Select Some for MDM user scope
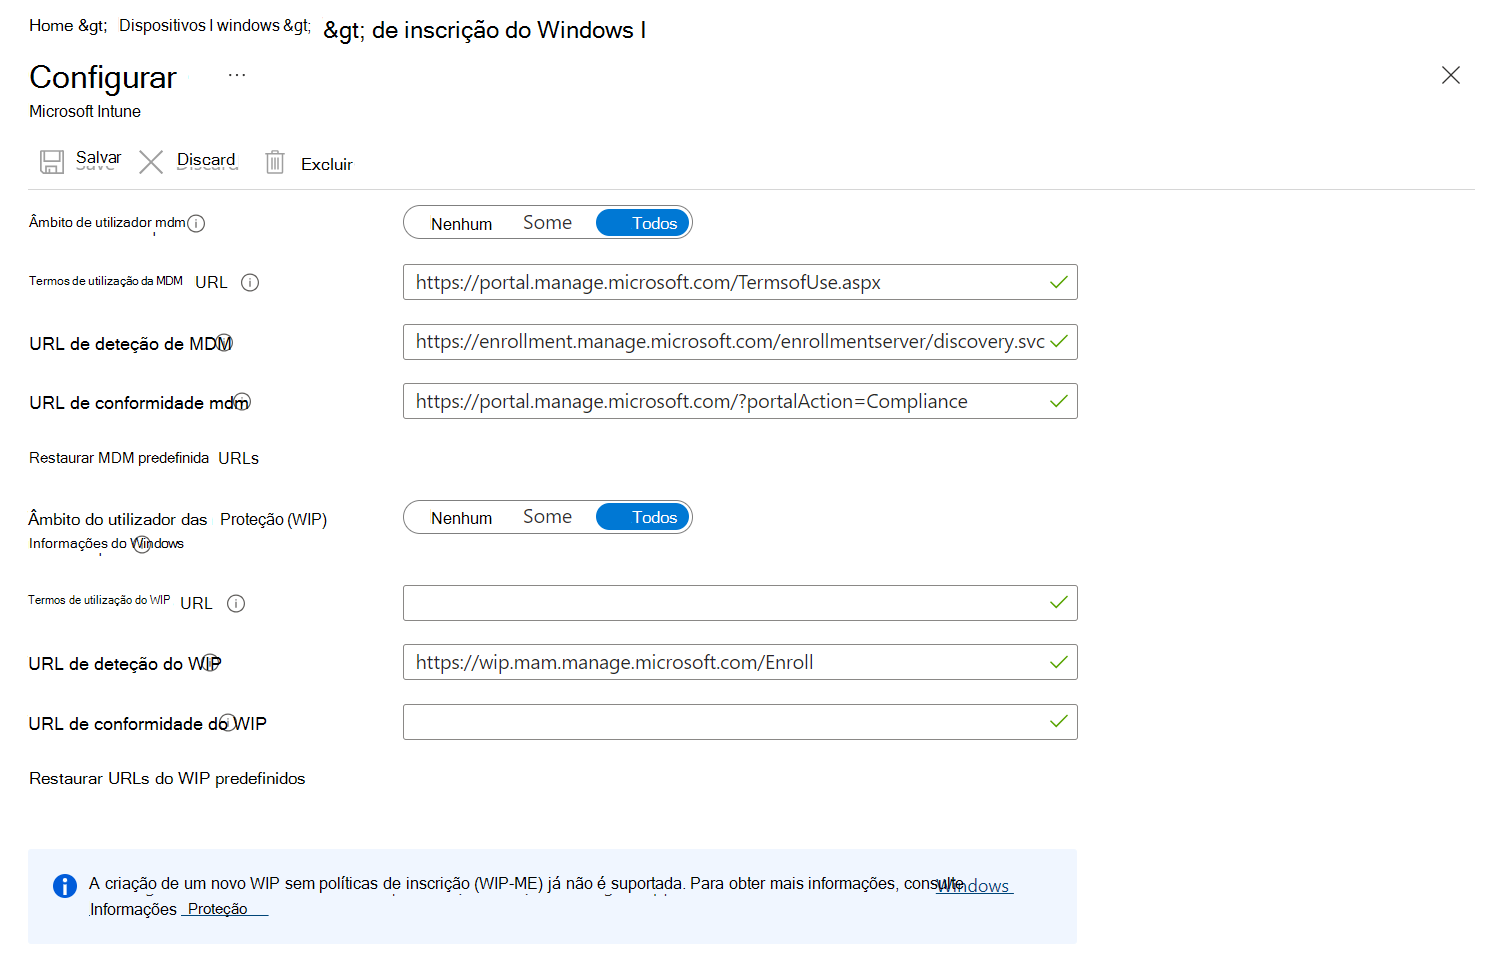This screenshot has width=1492, height=970. click(547, 222)
